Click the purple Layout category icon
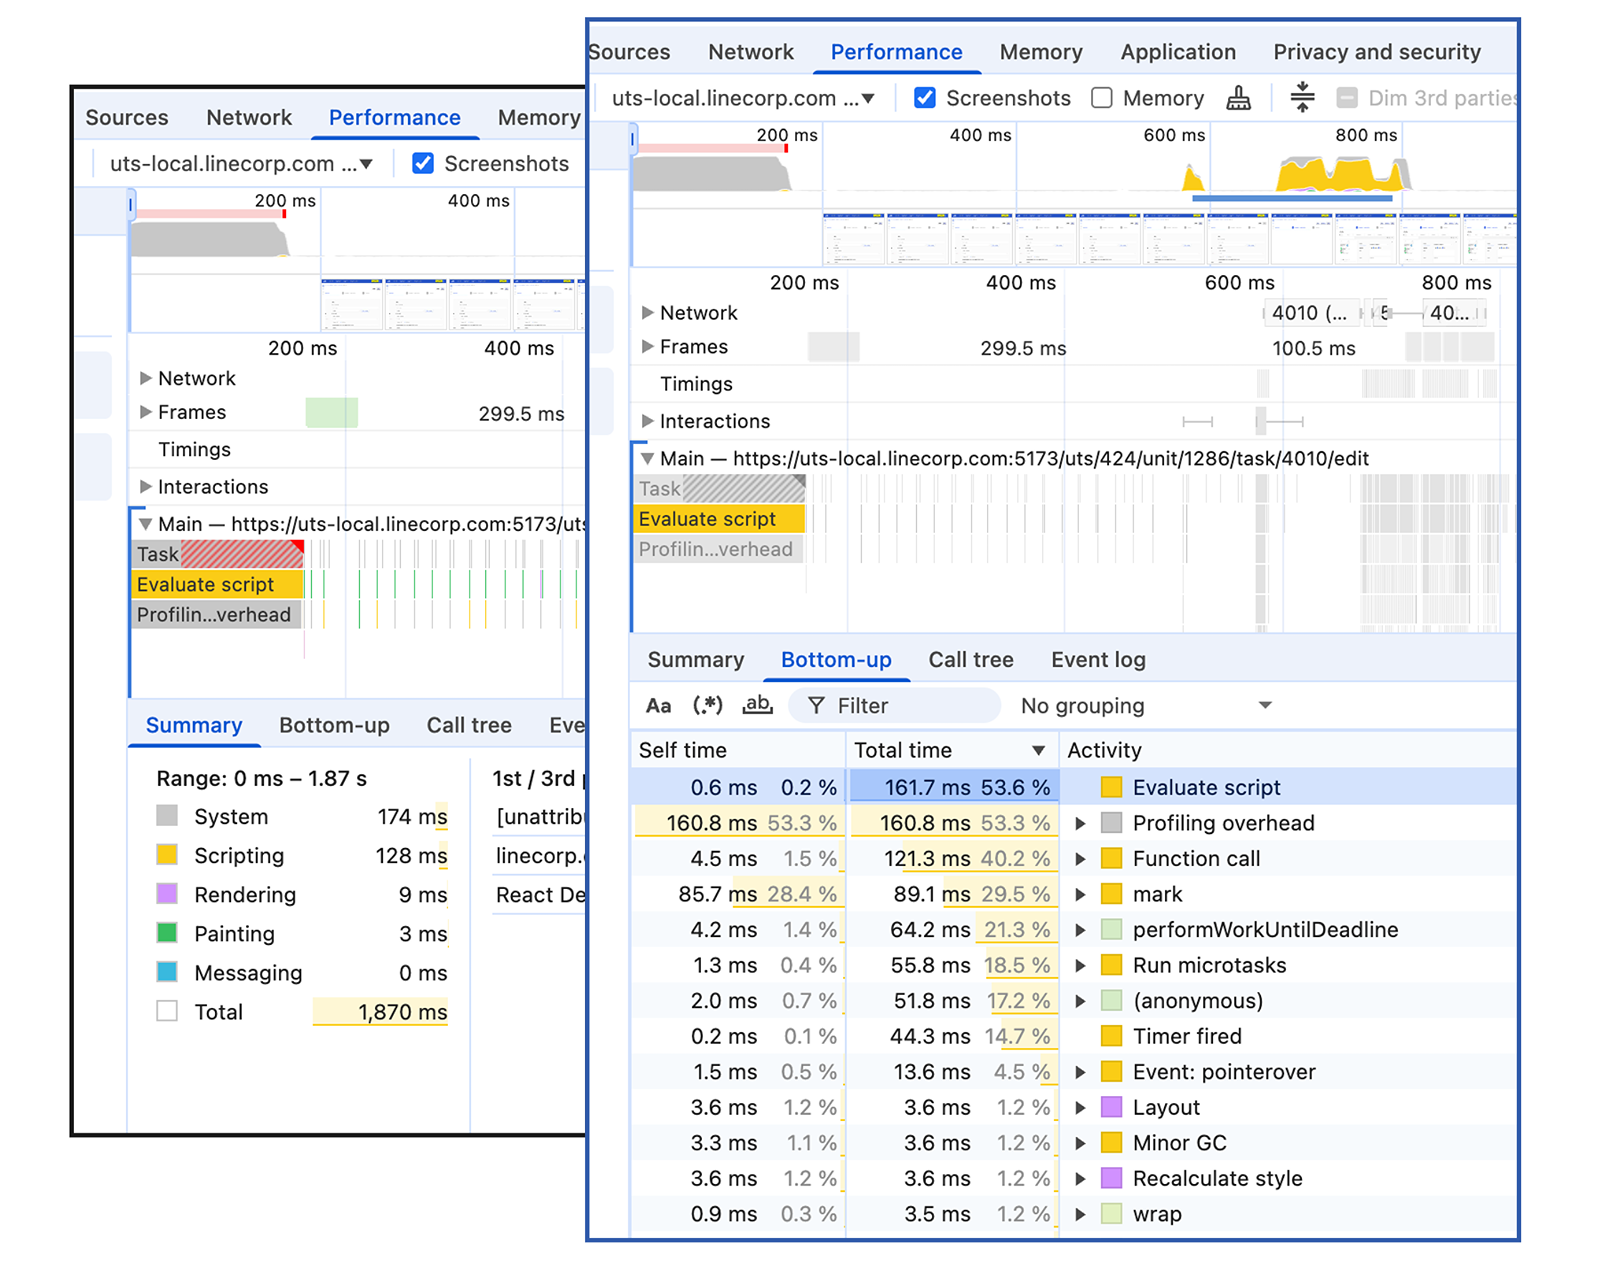 pyautogui.click(x=1111, y=1107)
